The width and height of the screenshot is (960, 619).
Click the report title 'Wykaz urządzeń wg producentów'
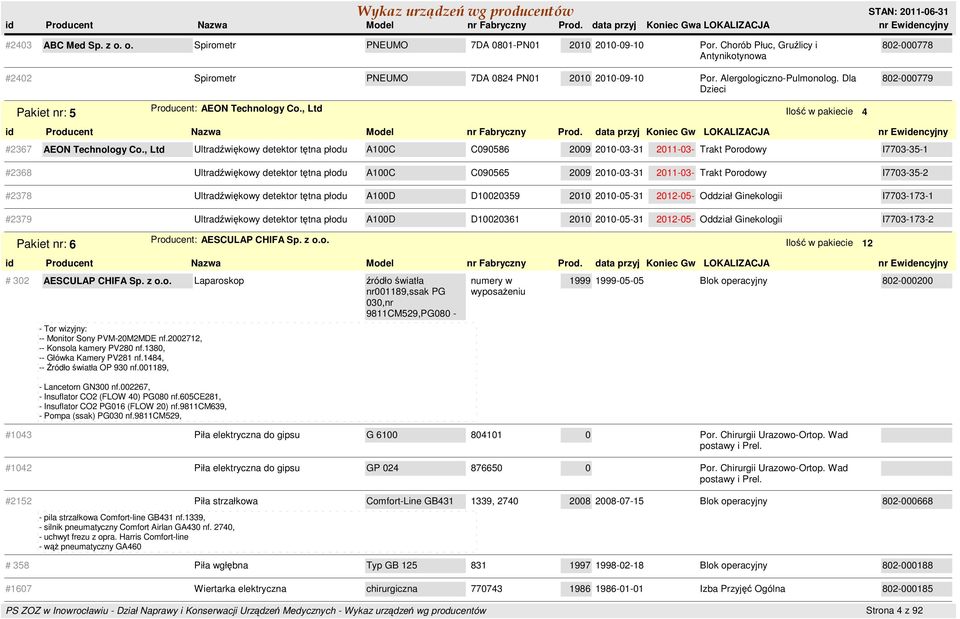[465, 11]
